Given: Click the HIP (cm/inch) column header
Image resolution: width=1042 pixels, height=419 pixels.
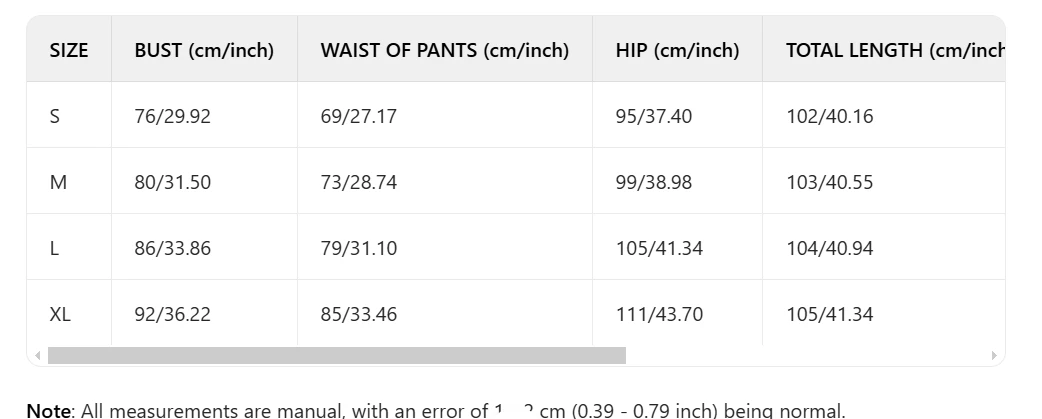Looking at the screenshot, I should tap(677, 50).
